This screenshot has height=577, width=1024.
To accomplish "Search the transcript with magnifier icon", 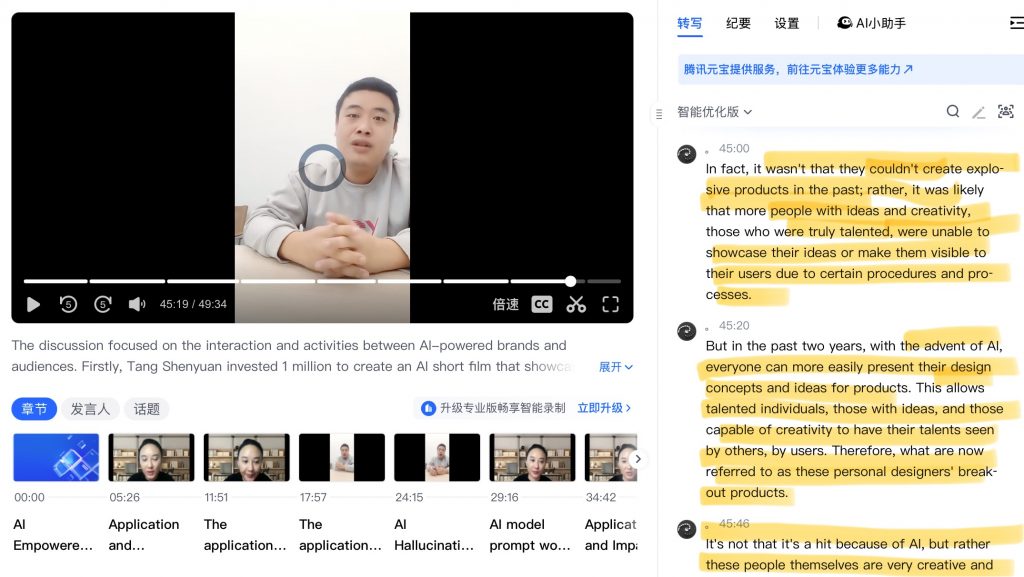I will (x=953, y=112).
